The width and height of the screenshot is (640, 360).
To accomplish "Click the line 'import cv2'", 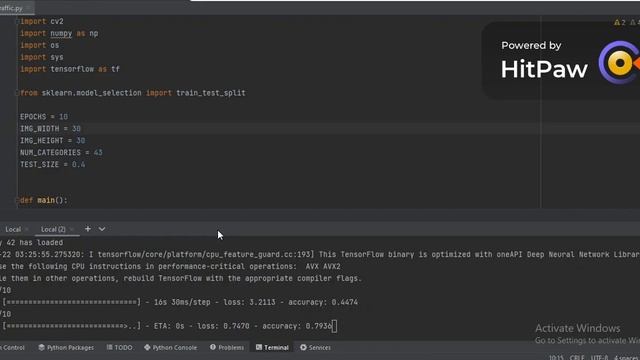I will 42,21.
